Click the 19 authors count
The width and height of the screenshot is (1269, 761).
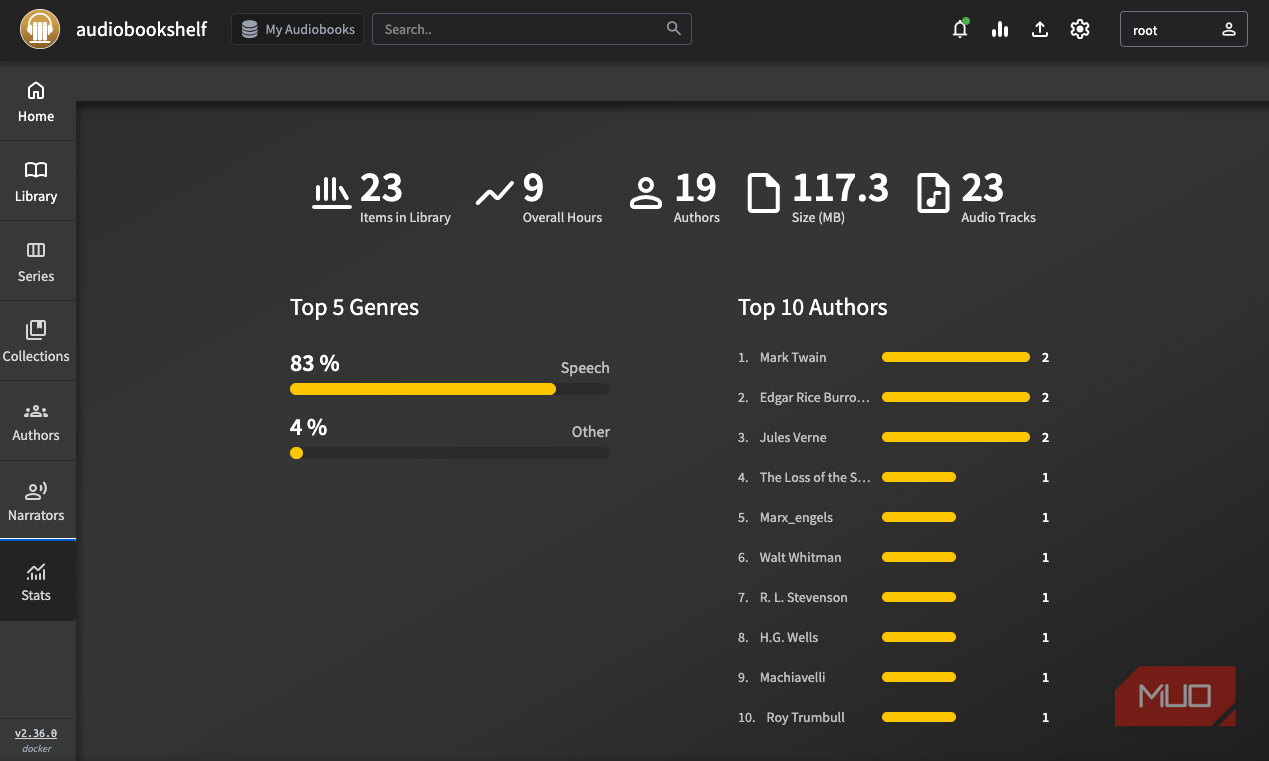click(696, 187)
